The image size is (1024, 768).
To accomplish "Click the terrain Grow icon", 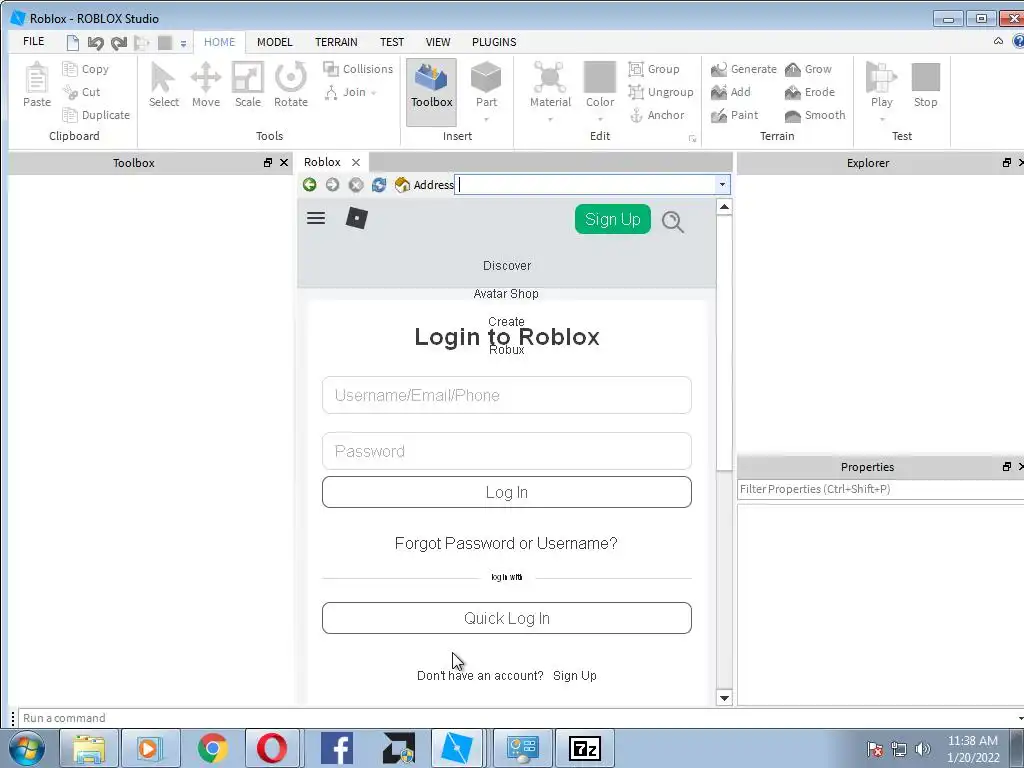I will 793,69.
